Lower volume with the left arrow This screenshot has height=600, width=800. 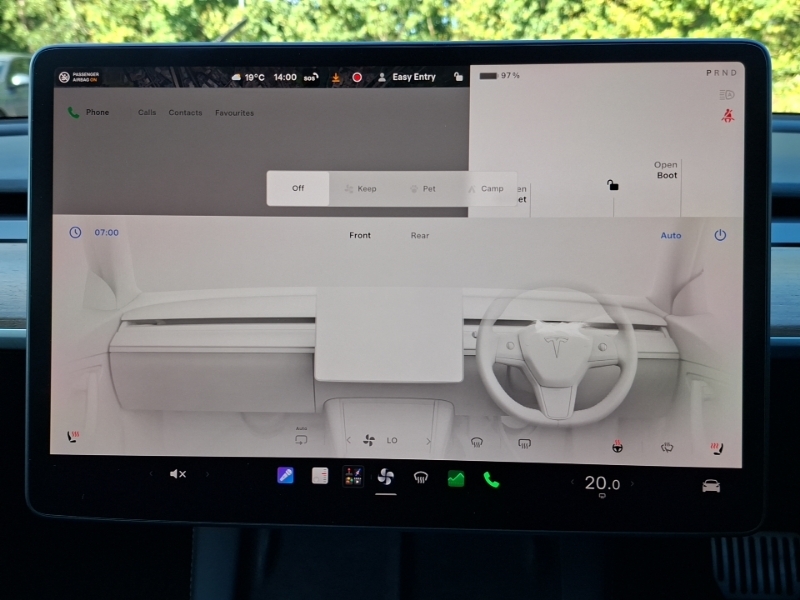pos(151,473)
